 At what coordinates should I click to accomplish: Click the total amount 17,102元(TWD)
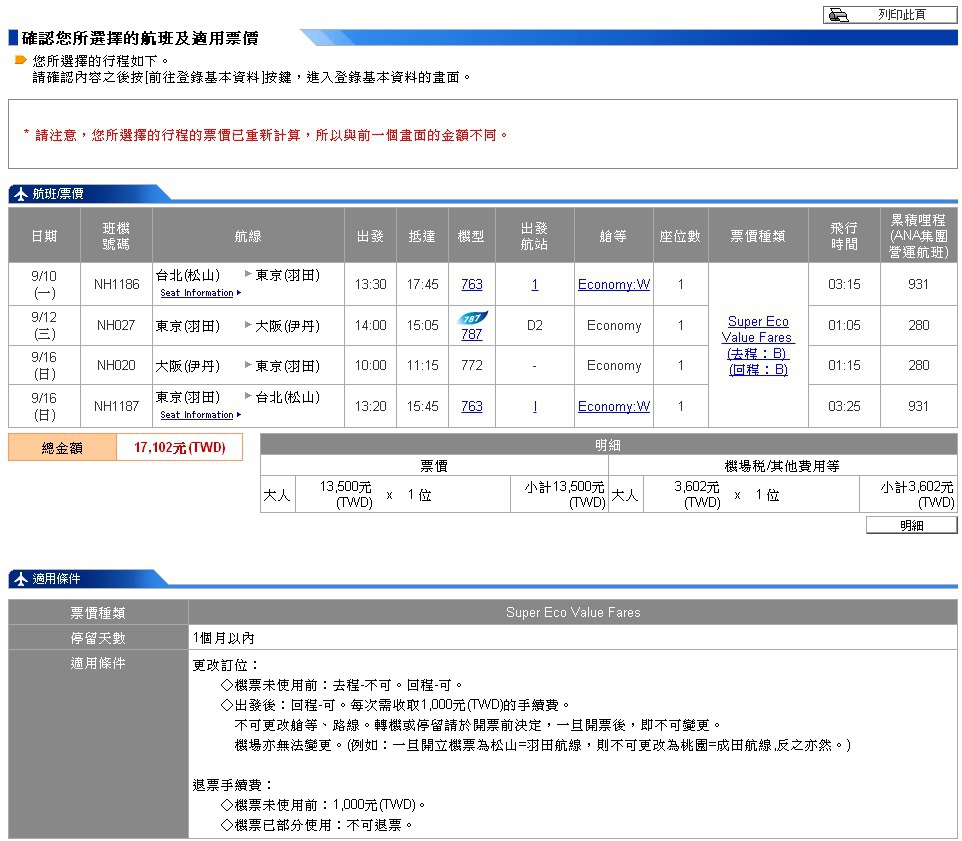tap(180, 448)
